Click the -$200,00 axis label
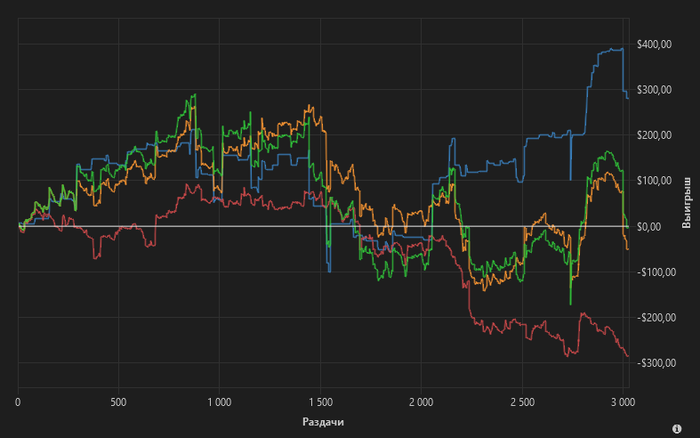 click(x=656, y=317)
